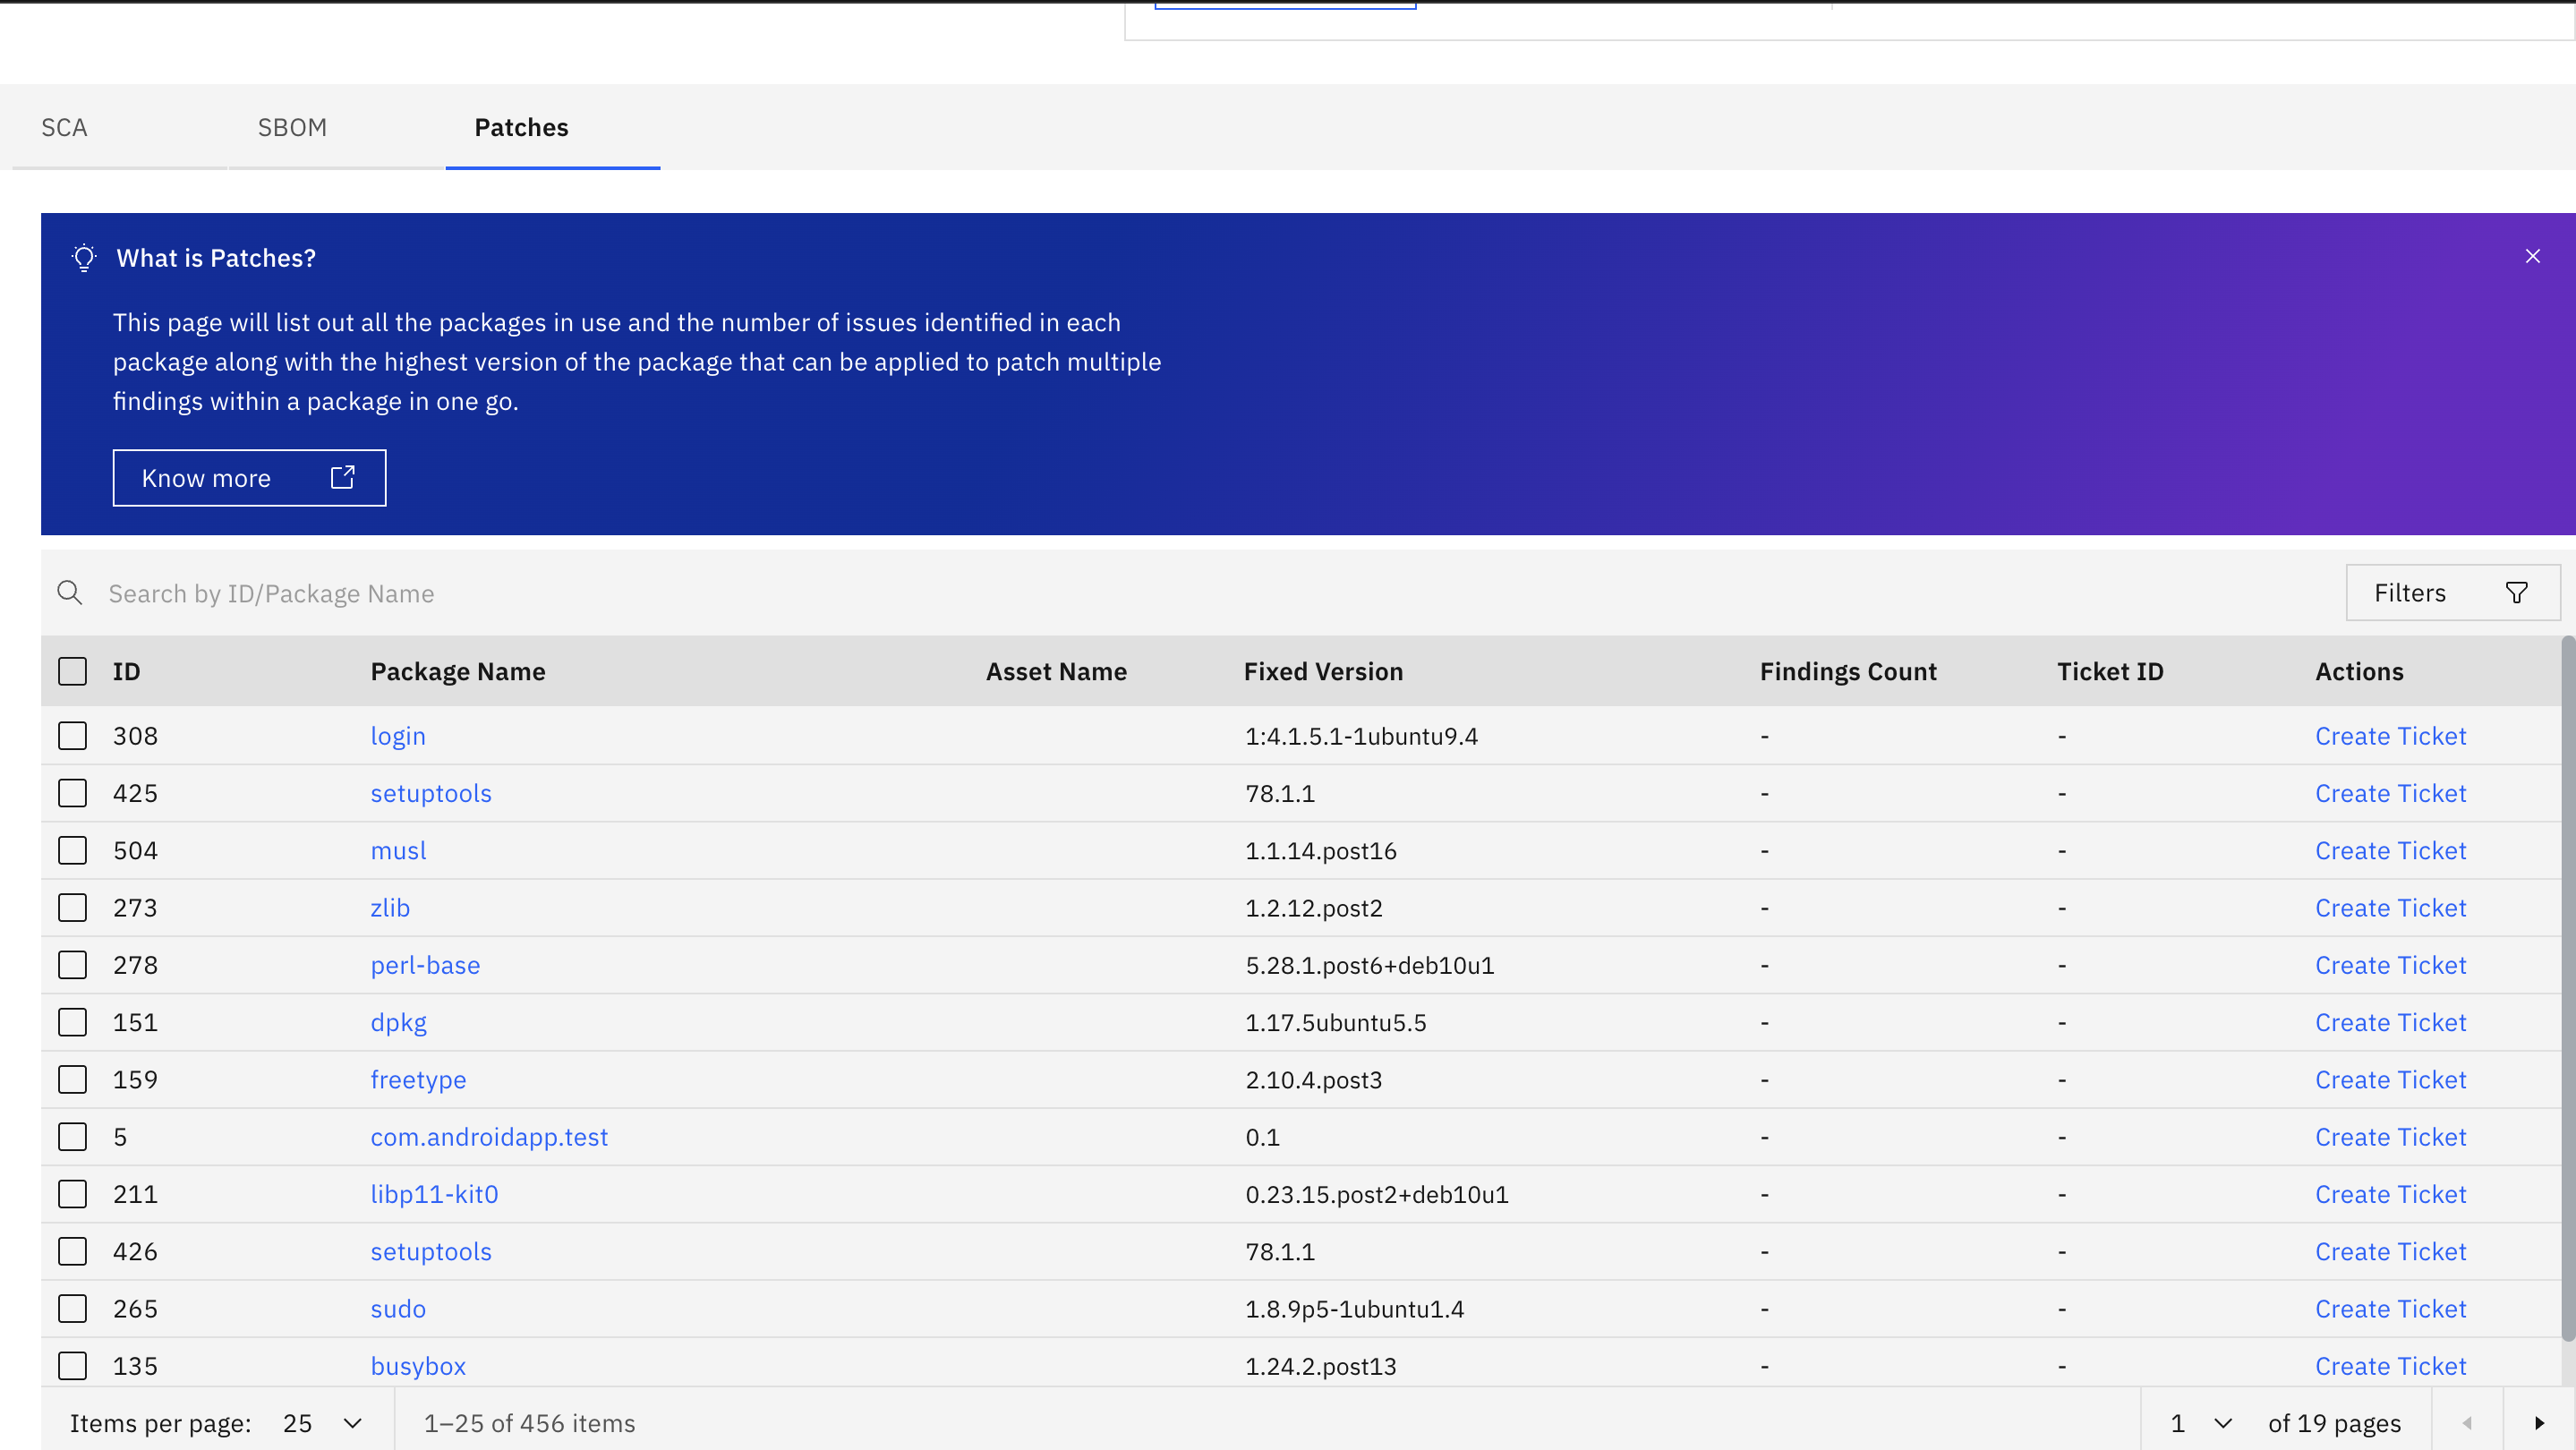Focus the Search by ID/Package Name field
Screen dimensions: 2576x1450
pyautogui.click(x=700, y=593)
